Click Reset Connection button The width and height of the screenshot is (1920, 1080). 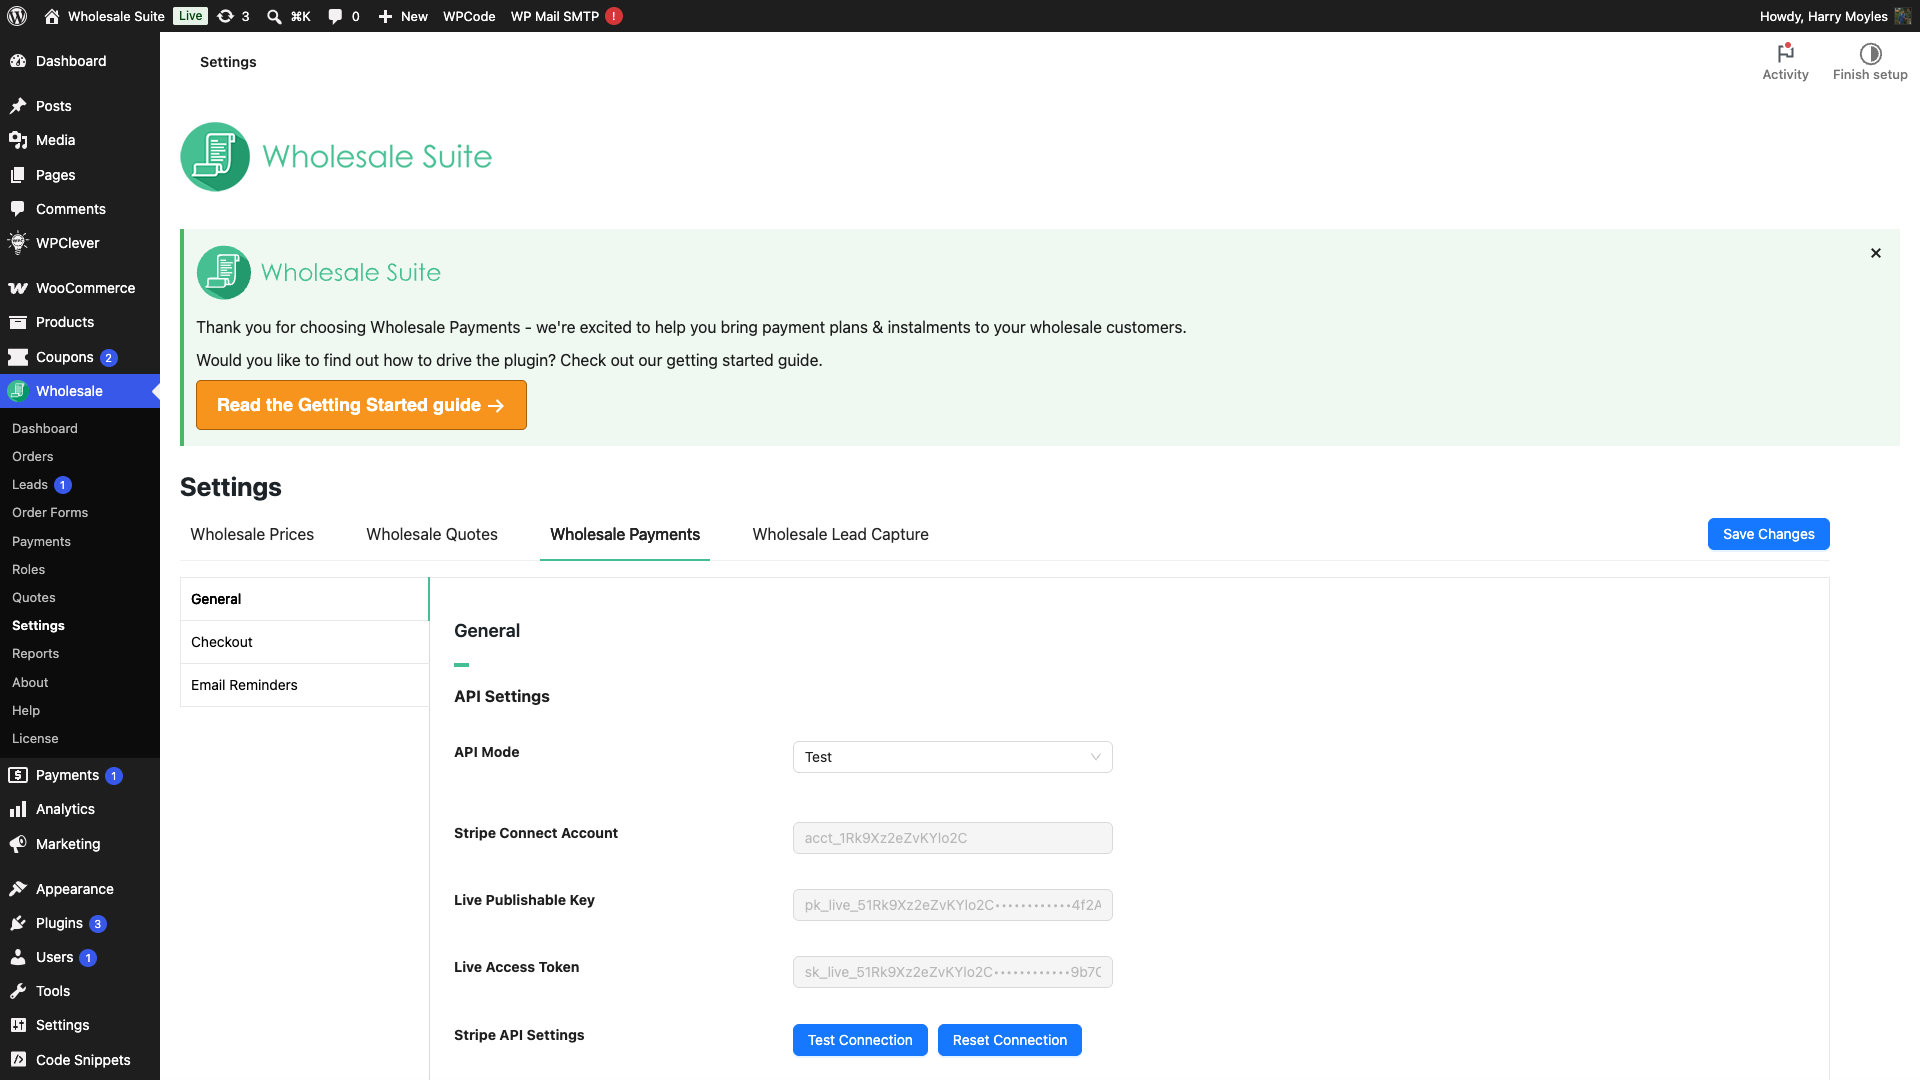1009,1040
